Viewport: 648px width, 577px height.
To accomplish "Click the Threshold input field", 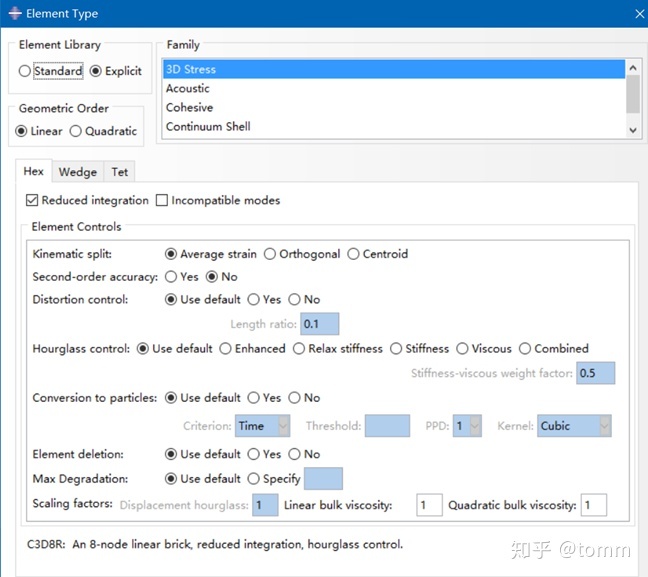I will pos(388,426).
